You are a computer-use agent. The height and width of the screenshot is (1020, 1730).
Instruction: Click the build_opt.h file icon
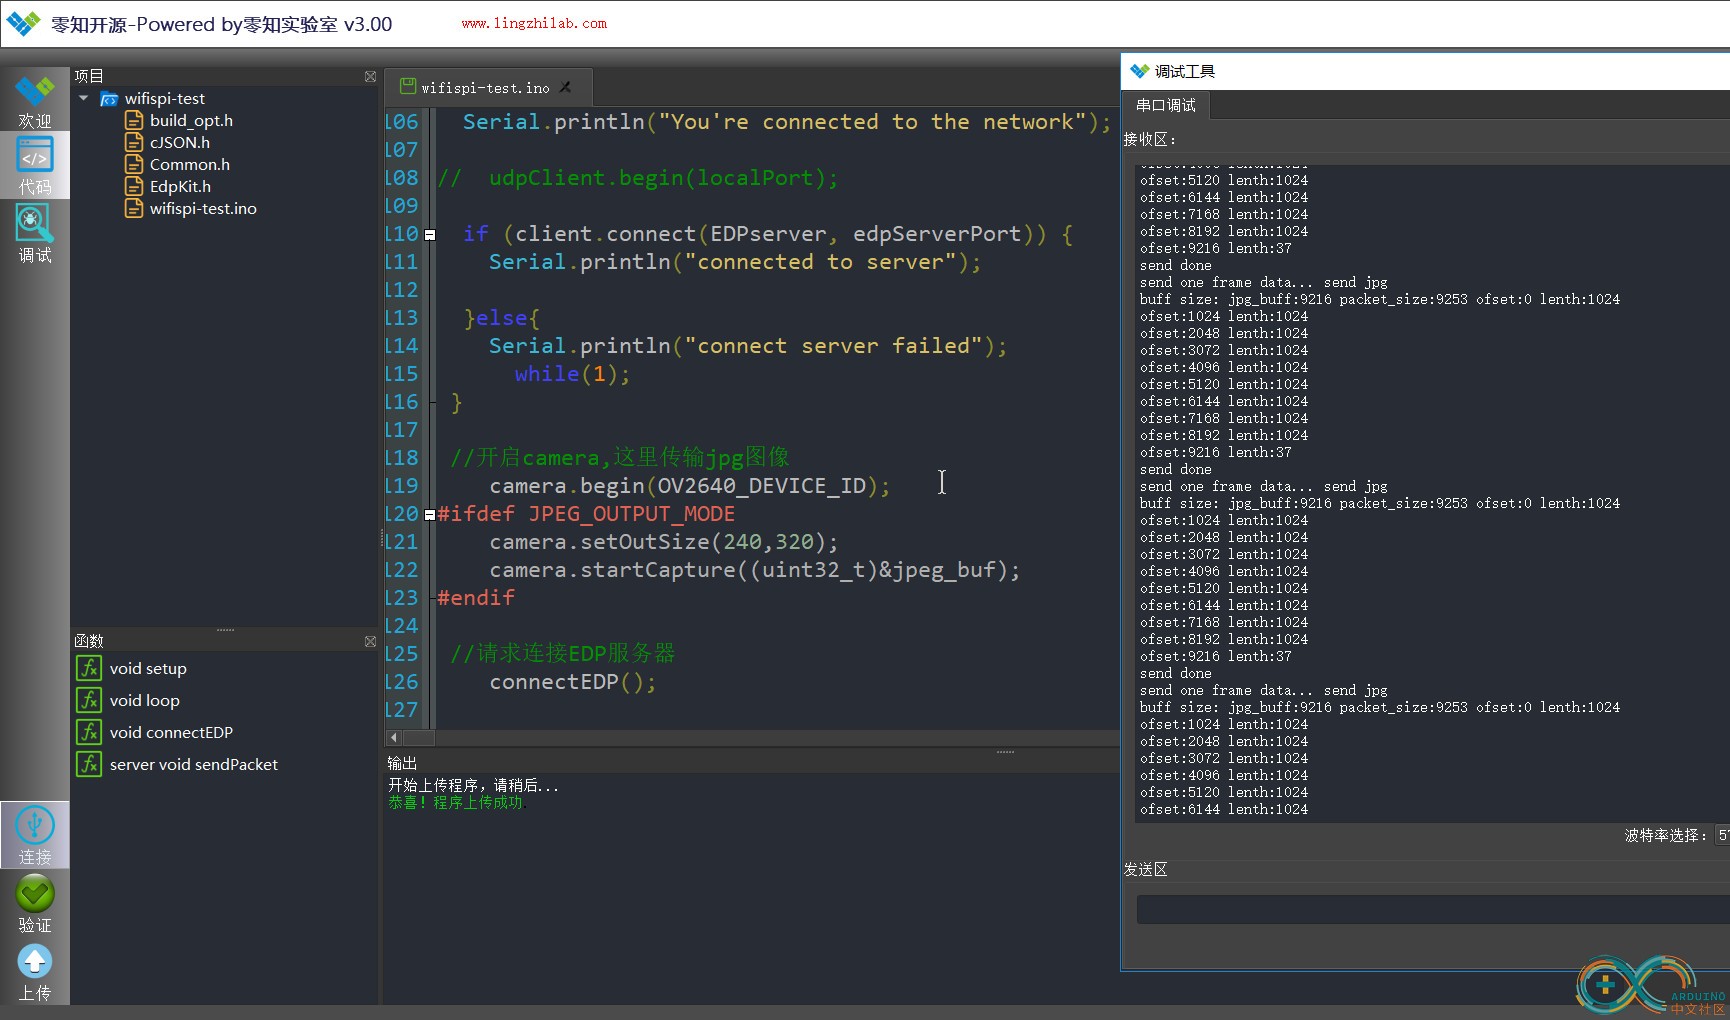134,120
